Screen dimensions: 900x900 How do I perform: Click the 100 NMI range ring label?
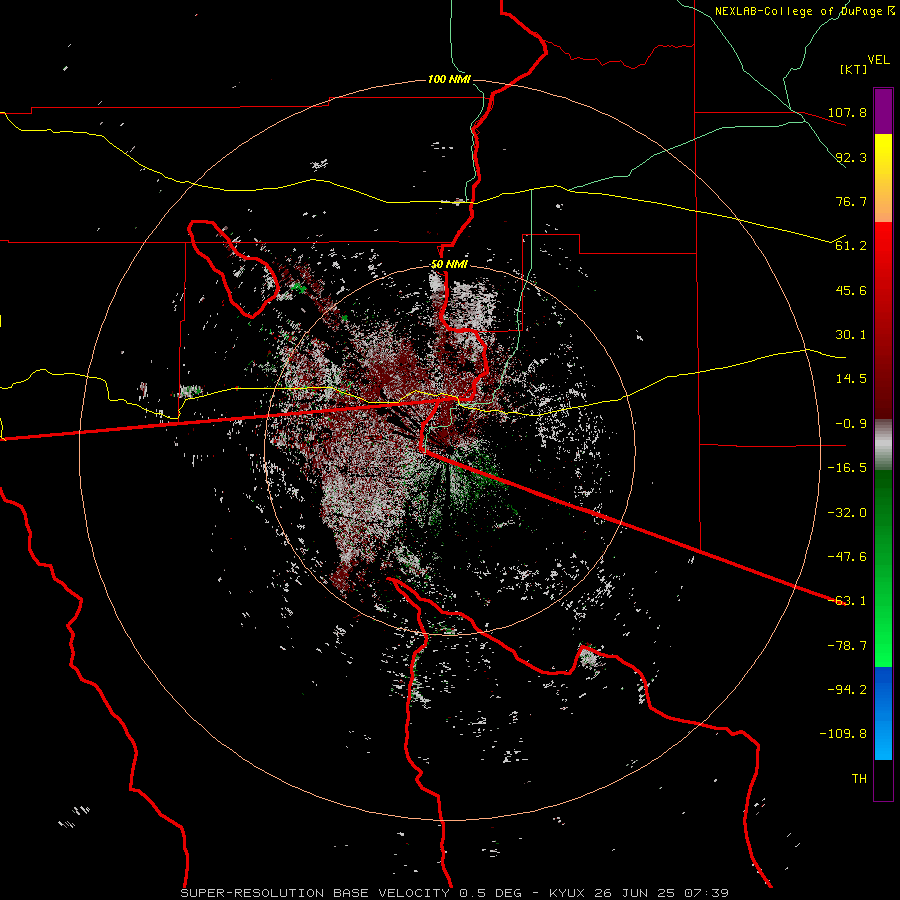tap(449, 79)
